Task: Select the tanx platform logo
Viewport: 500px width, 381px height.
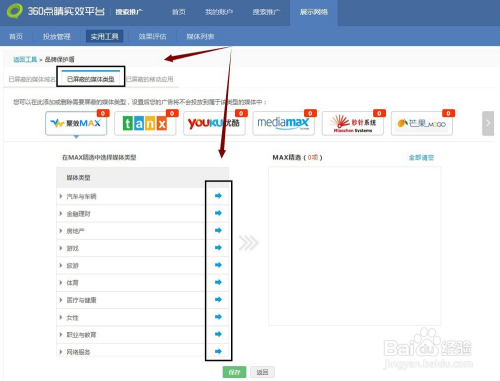Action: 145,123
